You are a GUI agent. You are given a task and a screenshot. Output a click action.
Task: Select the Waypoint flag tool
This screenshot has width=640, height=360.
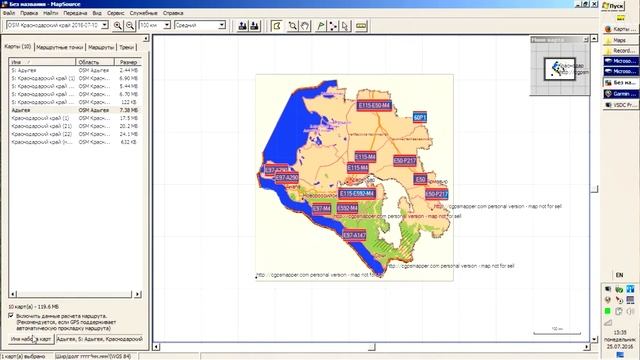(321, 26)
